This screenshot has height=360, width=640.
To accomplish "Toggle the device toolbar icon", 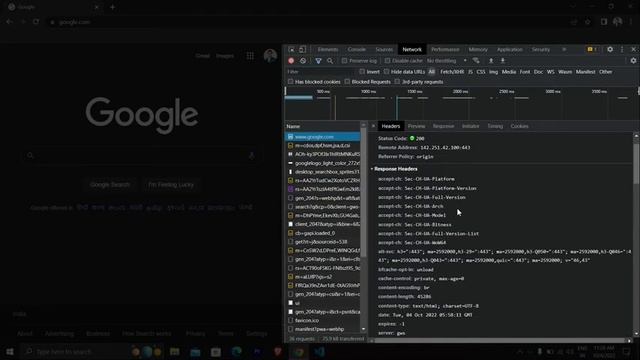I will tap(302, 49).
